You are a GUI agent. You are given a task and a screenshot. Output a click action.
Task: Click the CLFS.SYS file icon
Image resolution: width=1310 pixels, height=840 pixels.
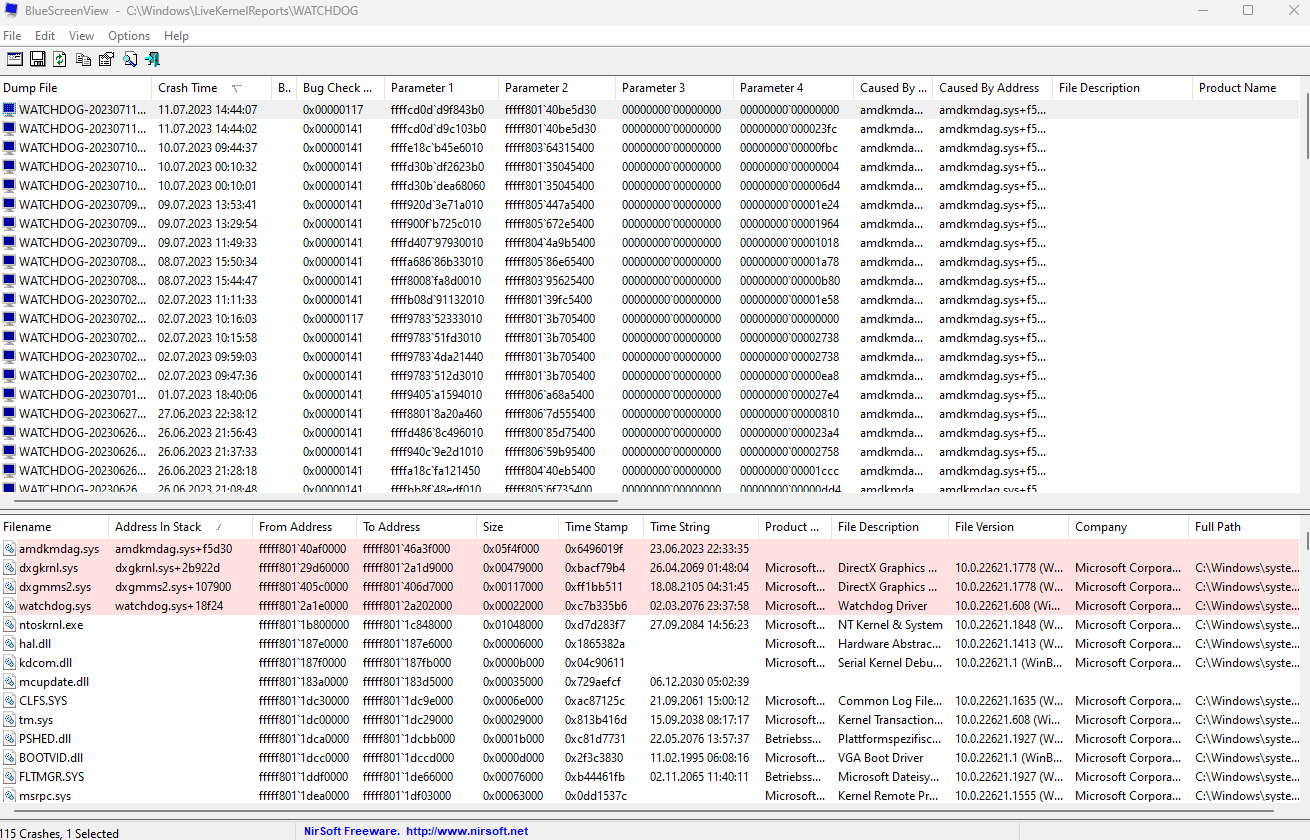(9, 701)
